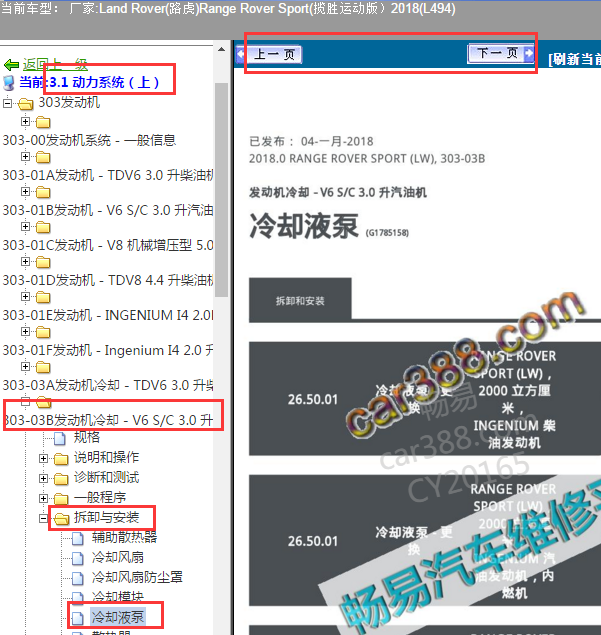
Task: Expand the 一般程序 folder
Action: [x=43, y=498]
